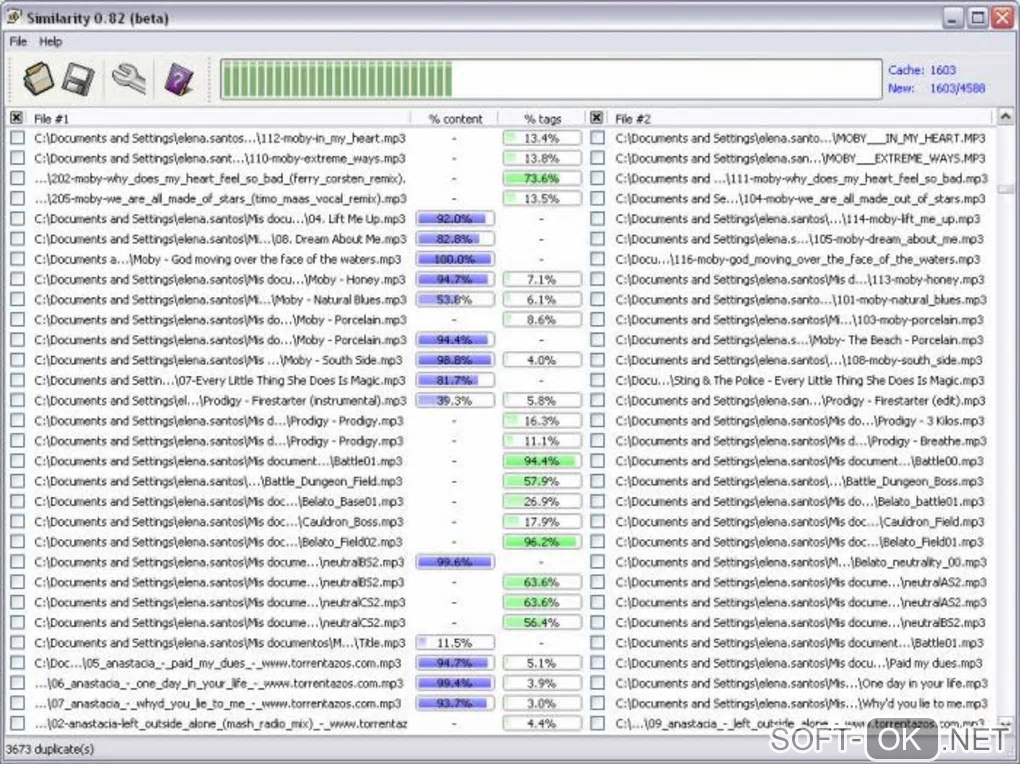
Task: Click the 92.0% content value
Action: pyautogui.click(x=455, y=219)
